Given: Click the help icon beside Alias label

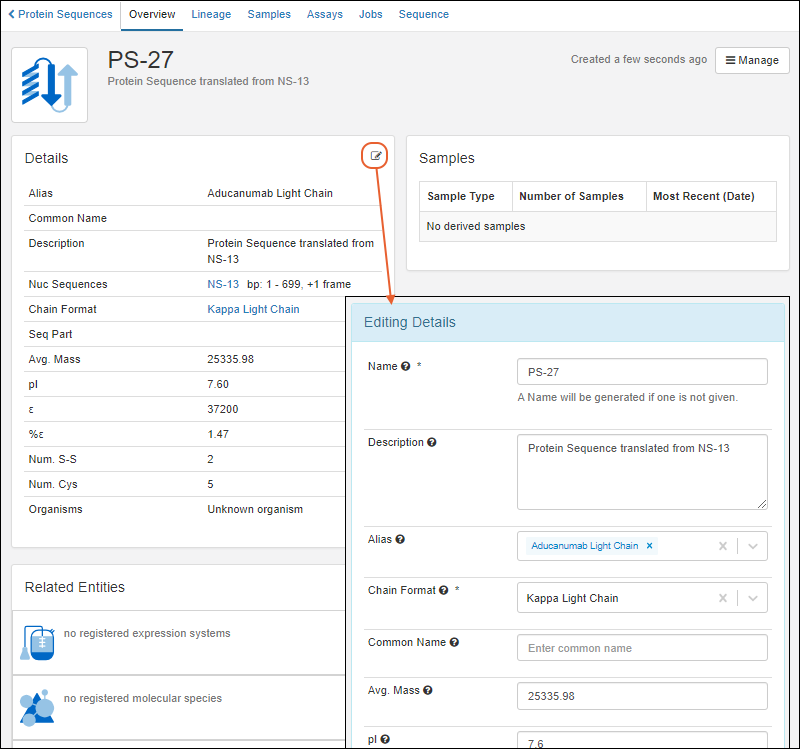Looking at the screenshot, I should pyautogui.click(x=400, y=539).
